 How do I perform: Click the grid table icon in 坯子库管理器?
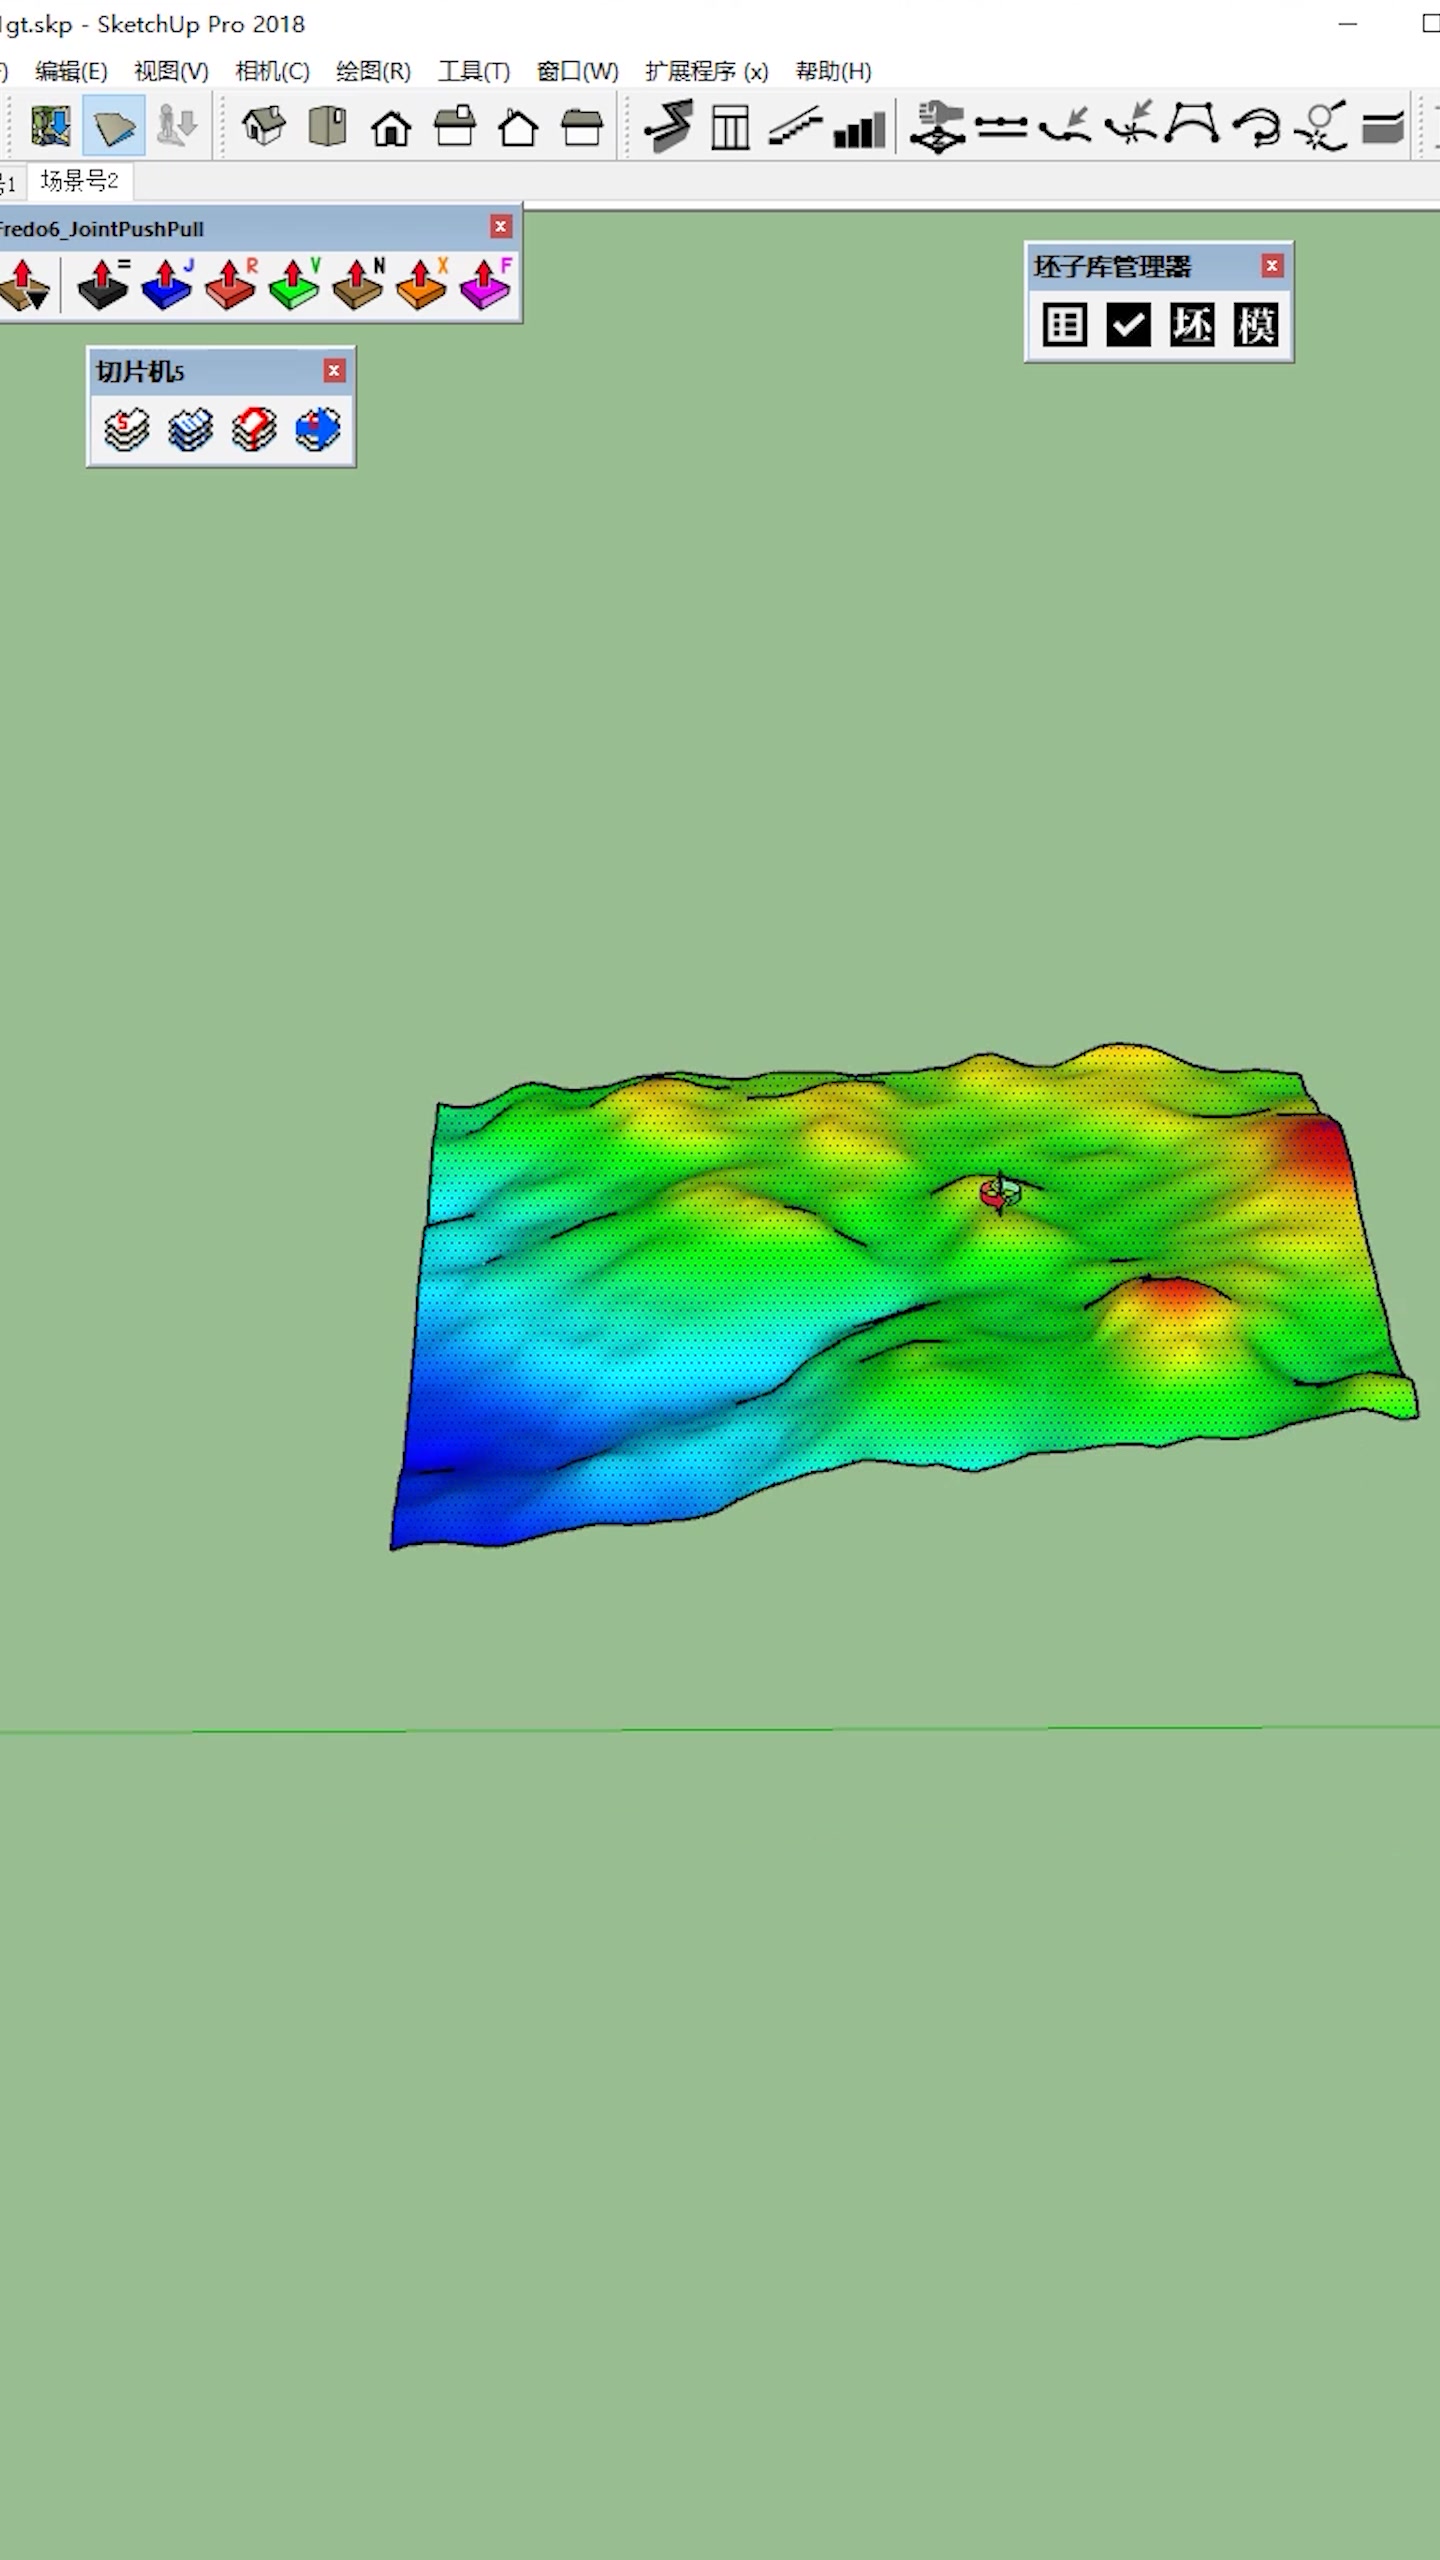[x=1064, y=325]
